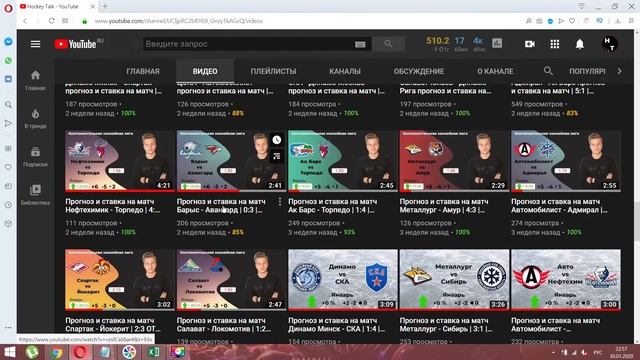Add Барыс - Авангард video to Watch later

click(277, 140)
